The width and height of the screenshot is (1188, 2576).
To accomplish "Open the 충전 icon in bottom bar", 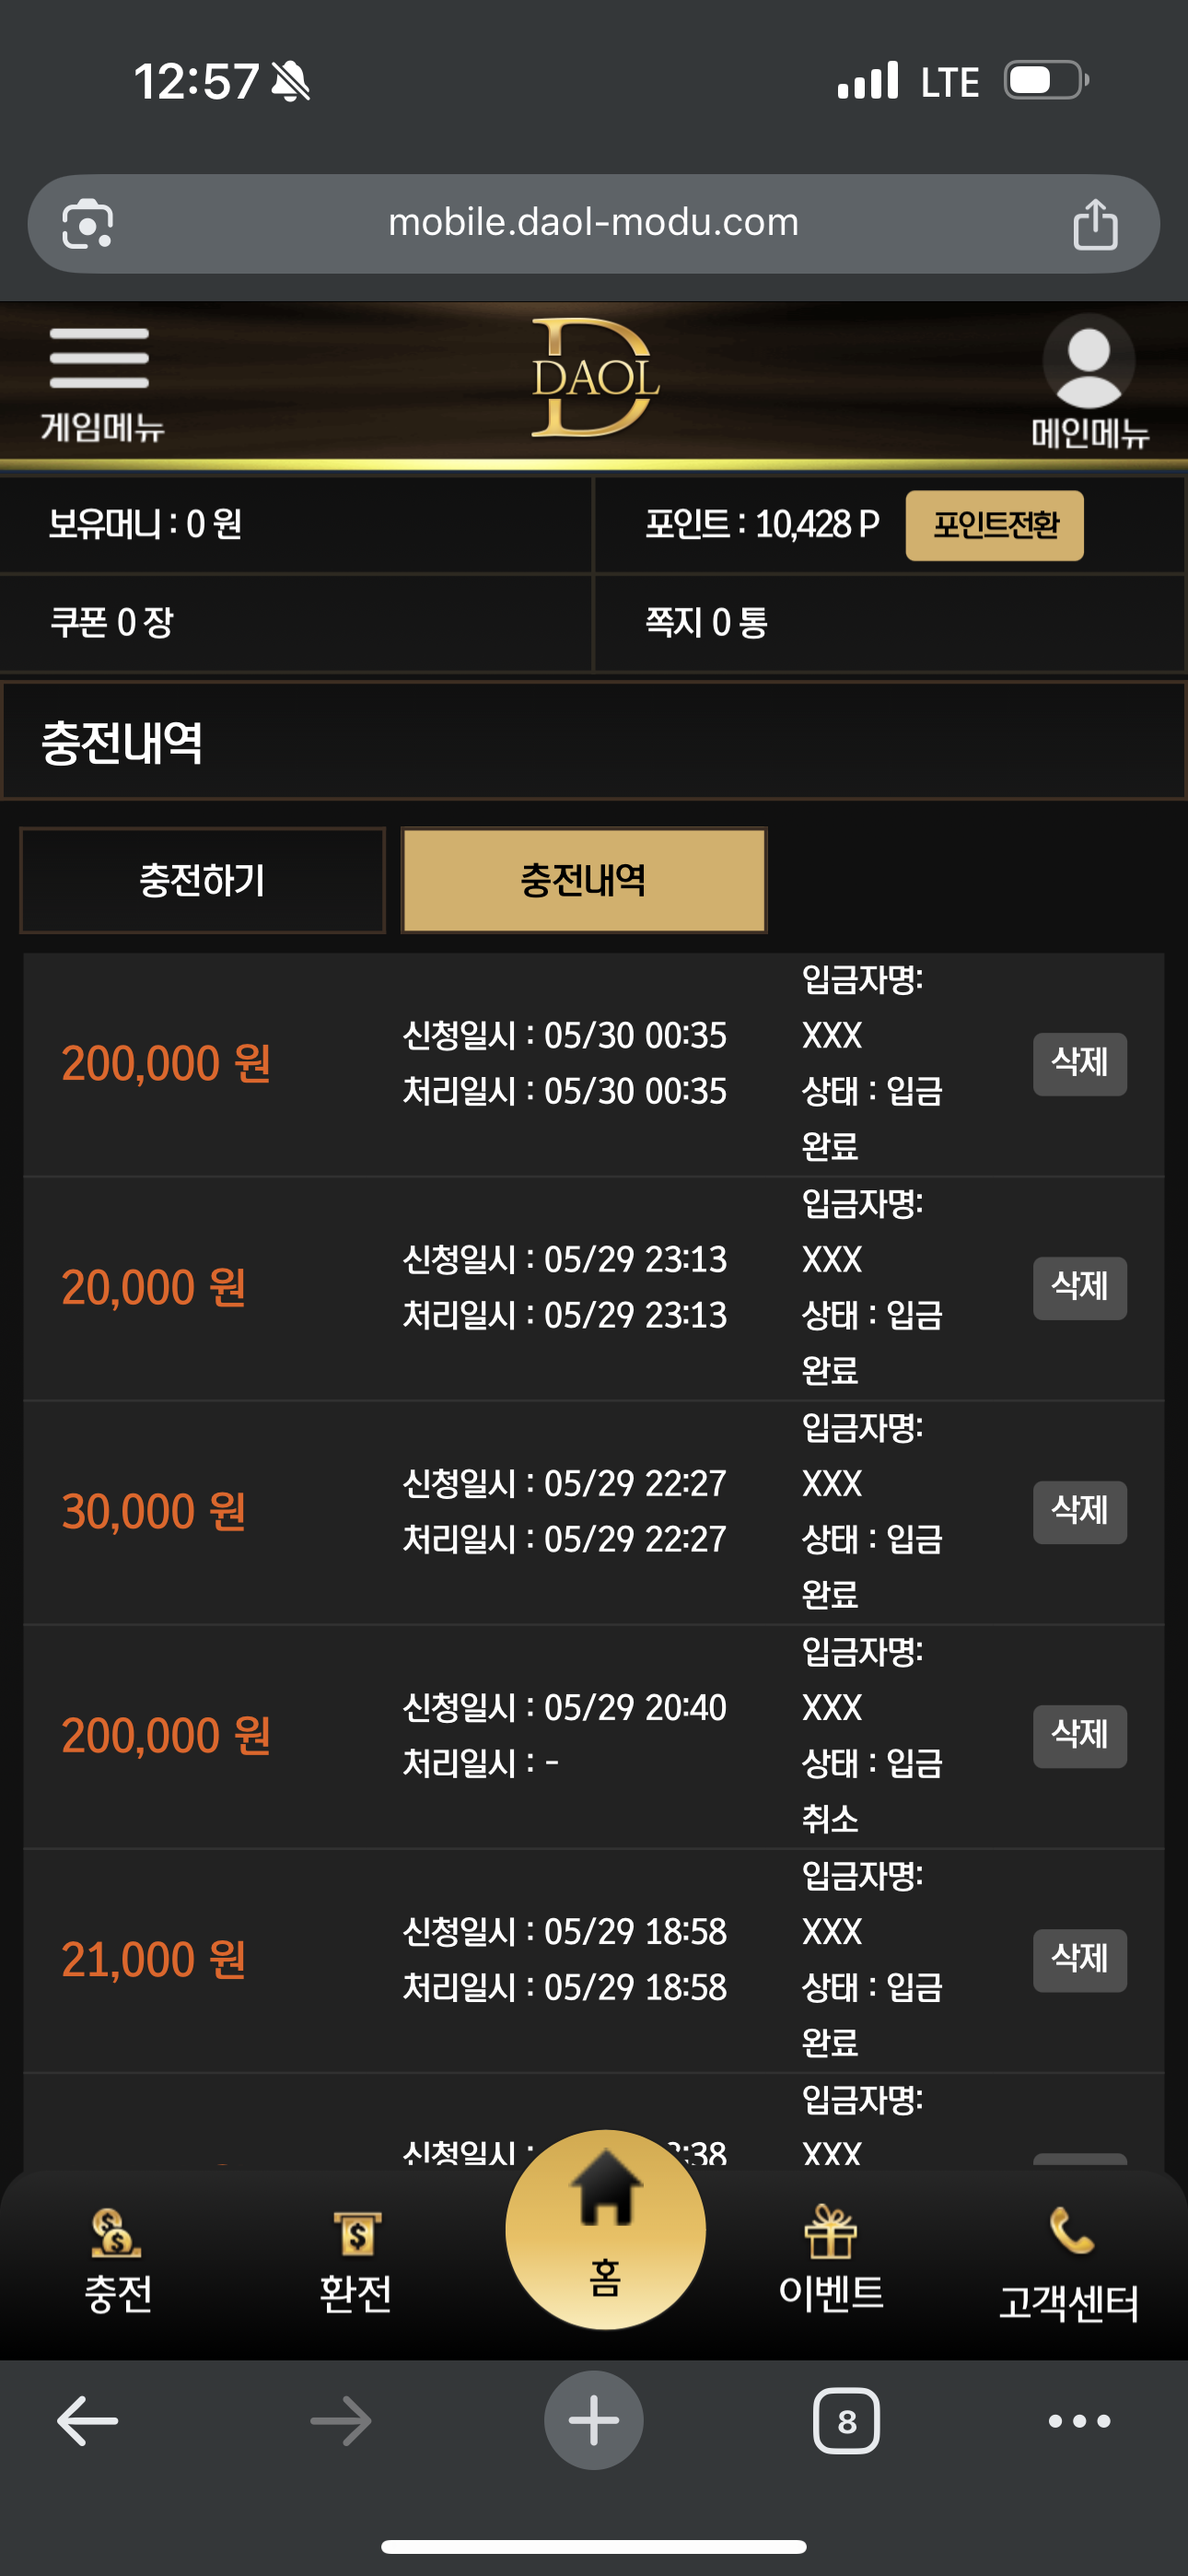I will [118, 2262].
